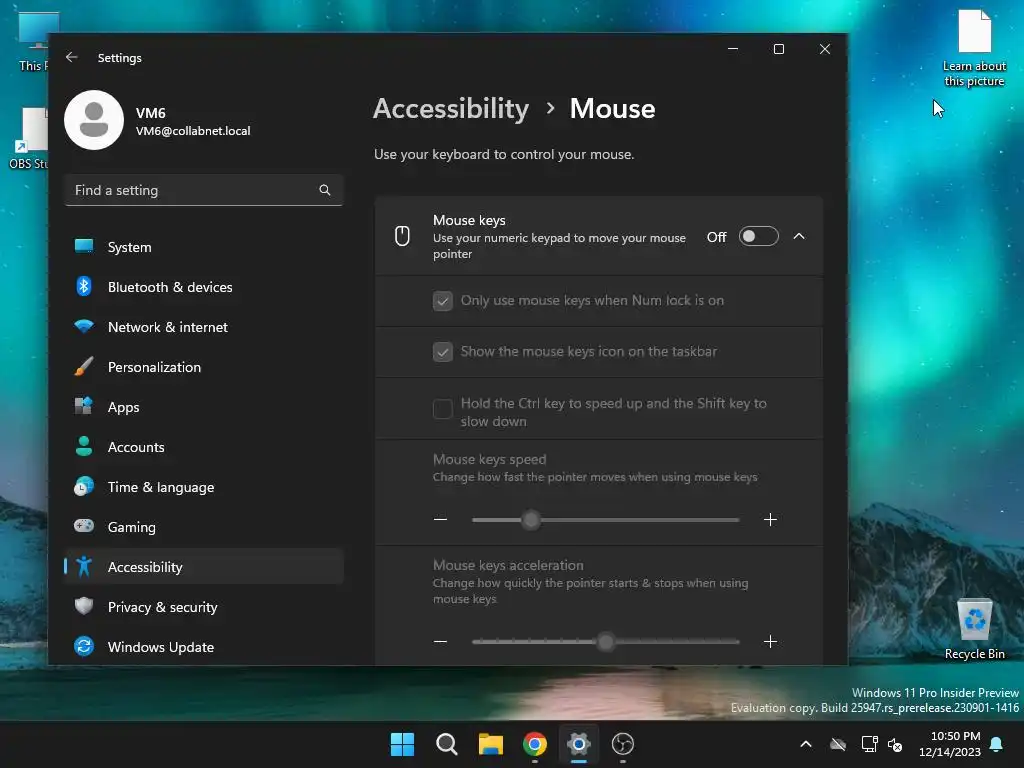Click the Accounts person icon
Image resolution: width=1024 pixels, height=768 pixels.
point(84,446)
